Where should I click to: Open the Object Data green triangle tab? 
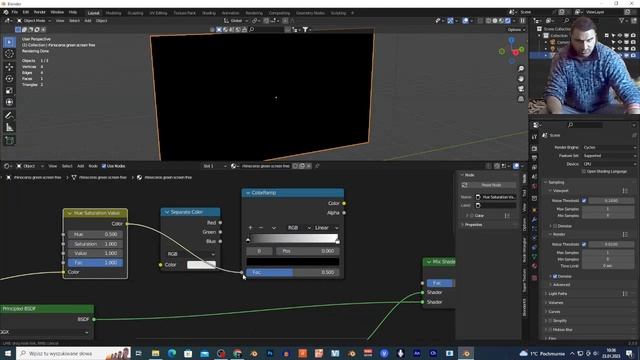tap(534, 256)
